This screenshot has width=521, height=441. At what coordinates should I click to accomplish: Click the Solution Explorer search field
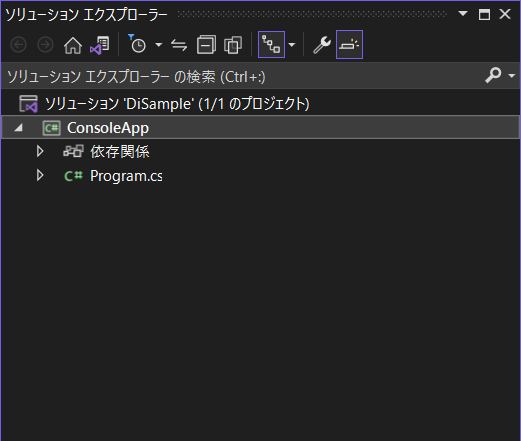[x=243, y=77]
